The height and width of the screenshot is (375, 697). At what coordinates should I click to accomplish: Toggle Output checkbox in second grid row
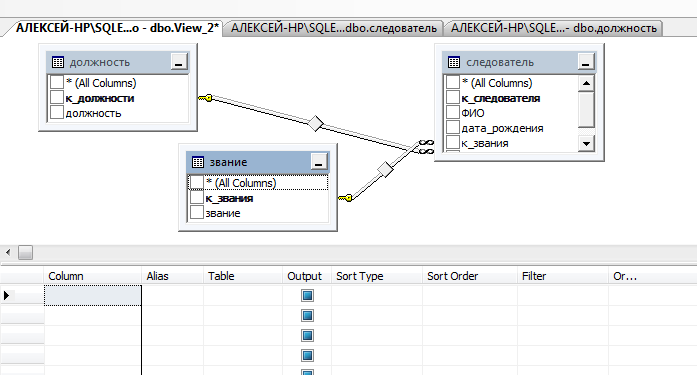[x=307, y=315]
